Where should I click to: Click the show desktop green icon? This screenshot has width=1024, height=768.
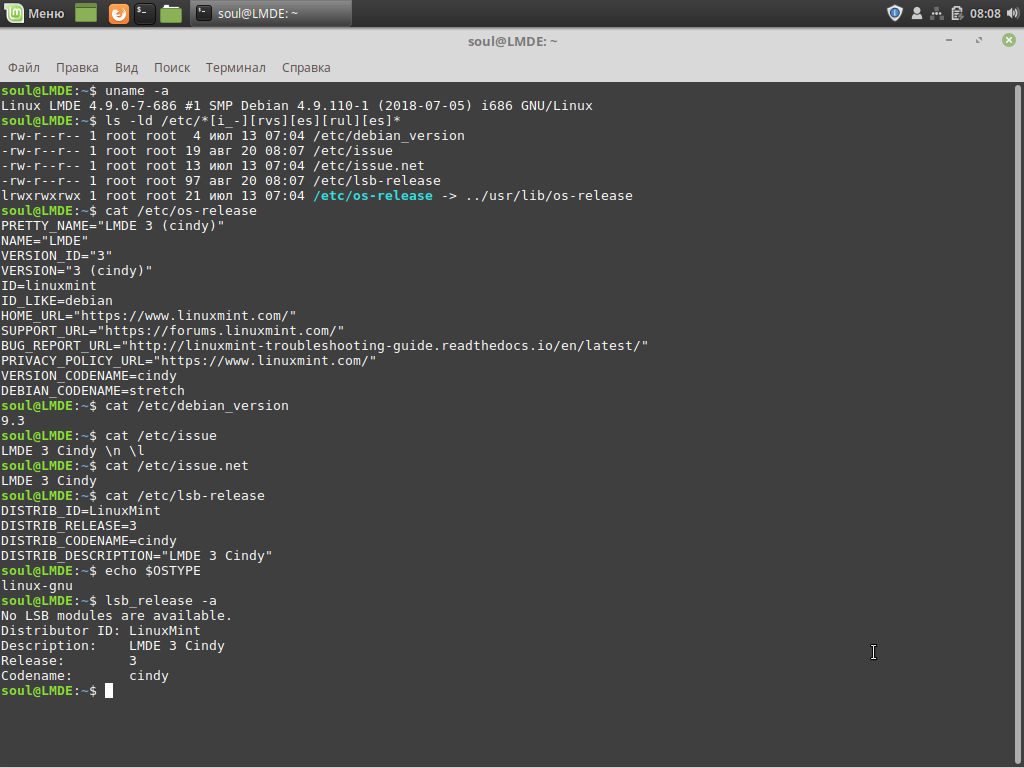(86, 13)
